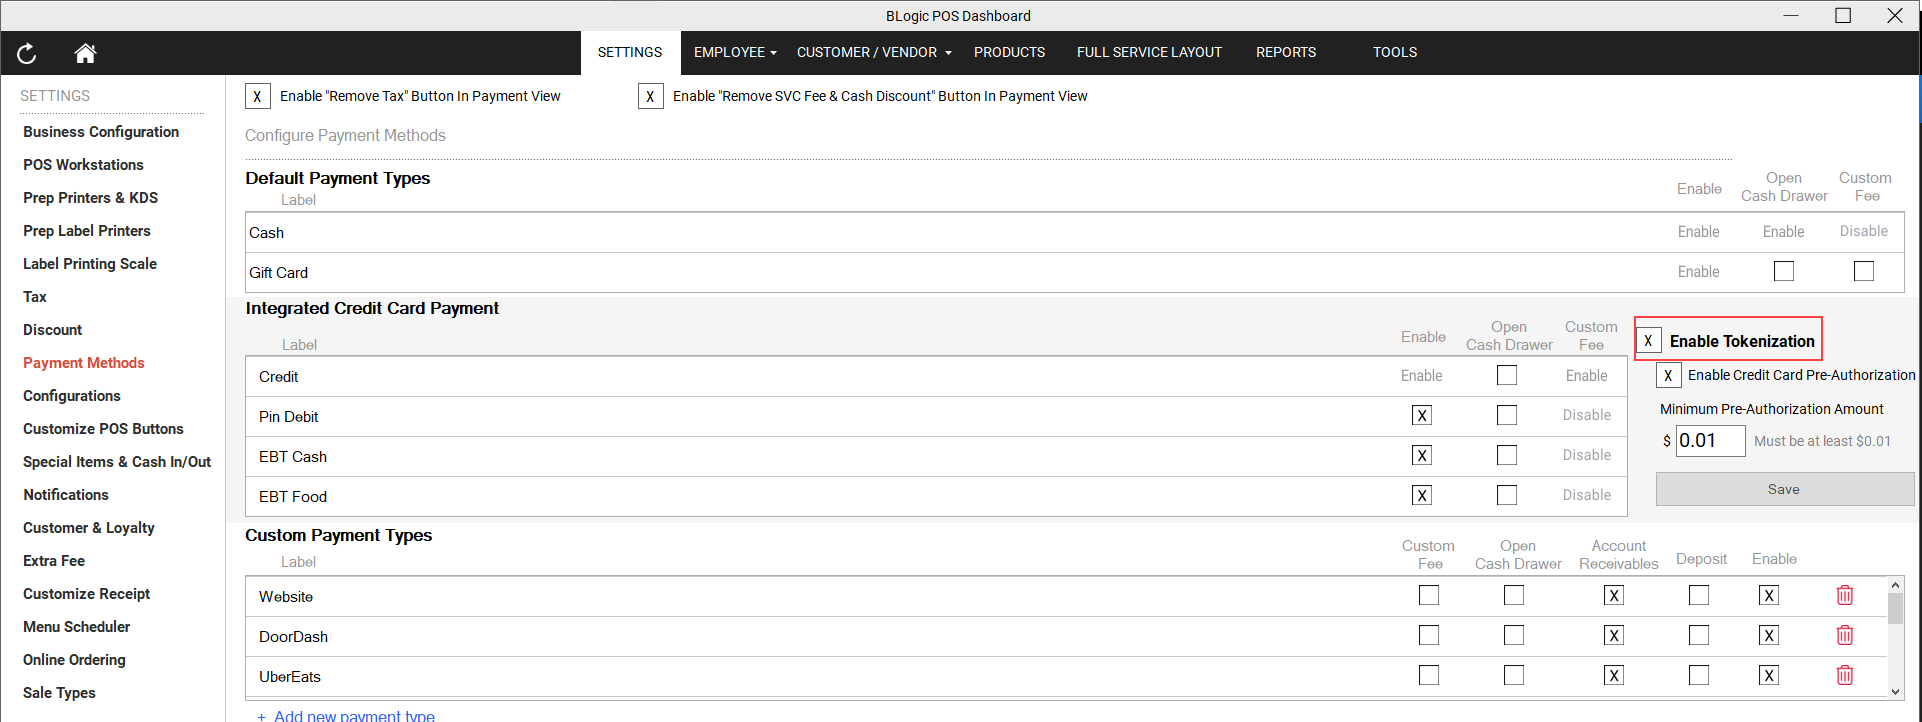Click Add new payment type link
This screenshot has width=1922, height=722.
coord(353,715)
